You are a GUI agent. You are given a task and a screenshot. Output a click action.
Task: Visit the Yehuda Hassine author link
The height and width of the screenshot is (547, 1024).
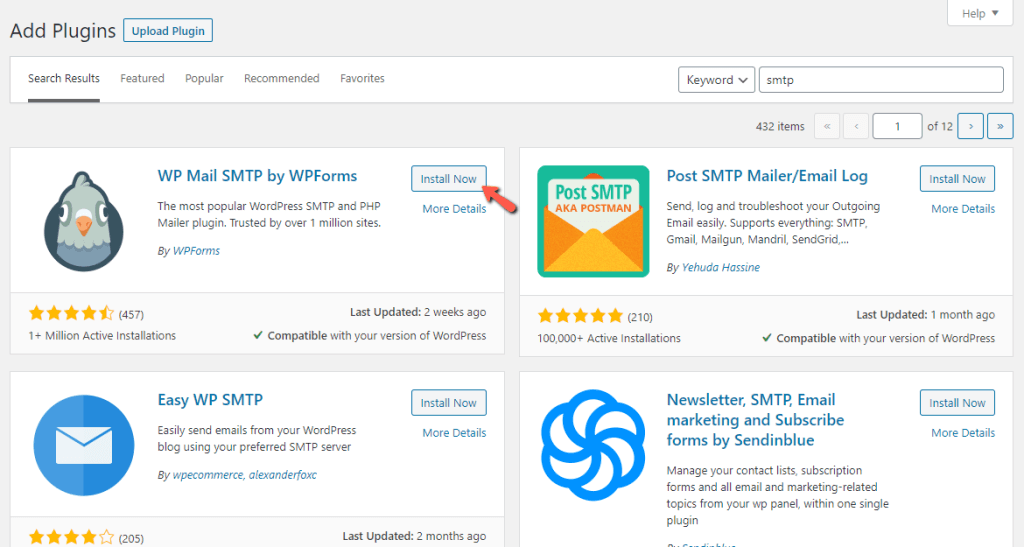(x=720, y=268)
